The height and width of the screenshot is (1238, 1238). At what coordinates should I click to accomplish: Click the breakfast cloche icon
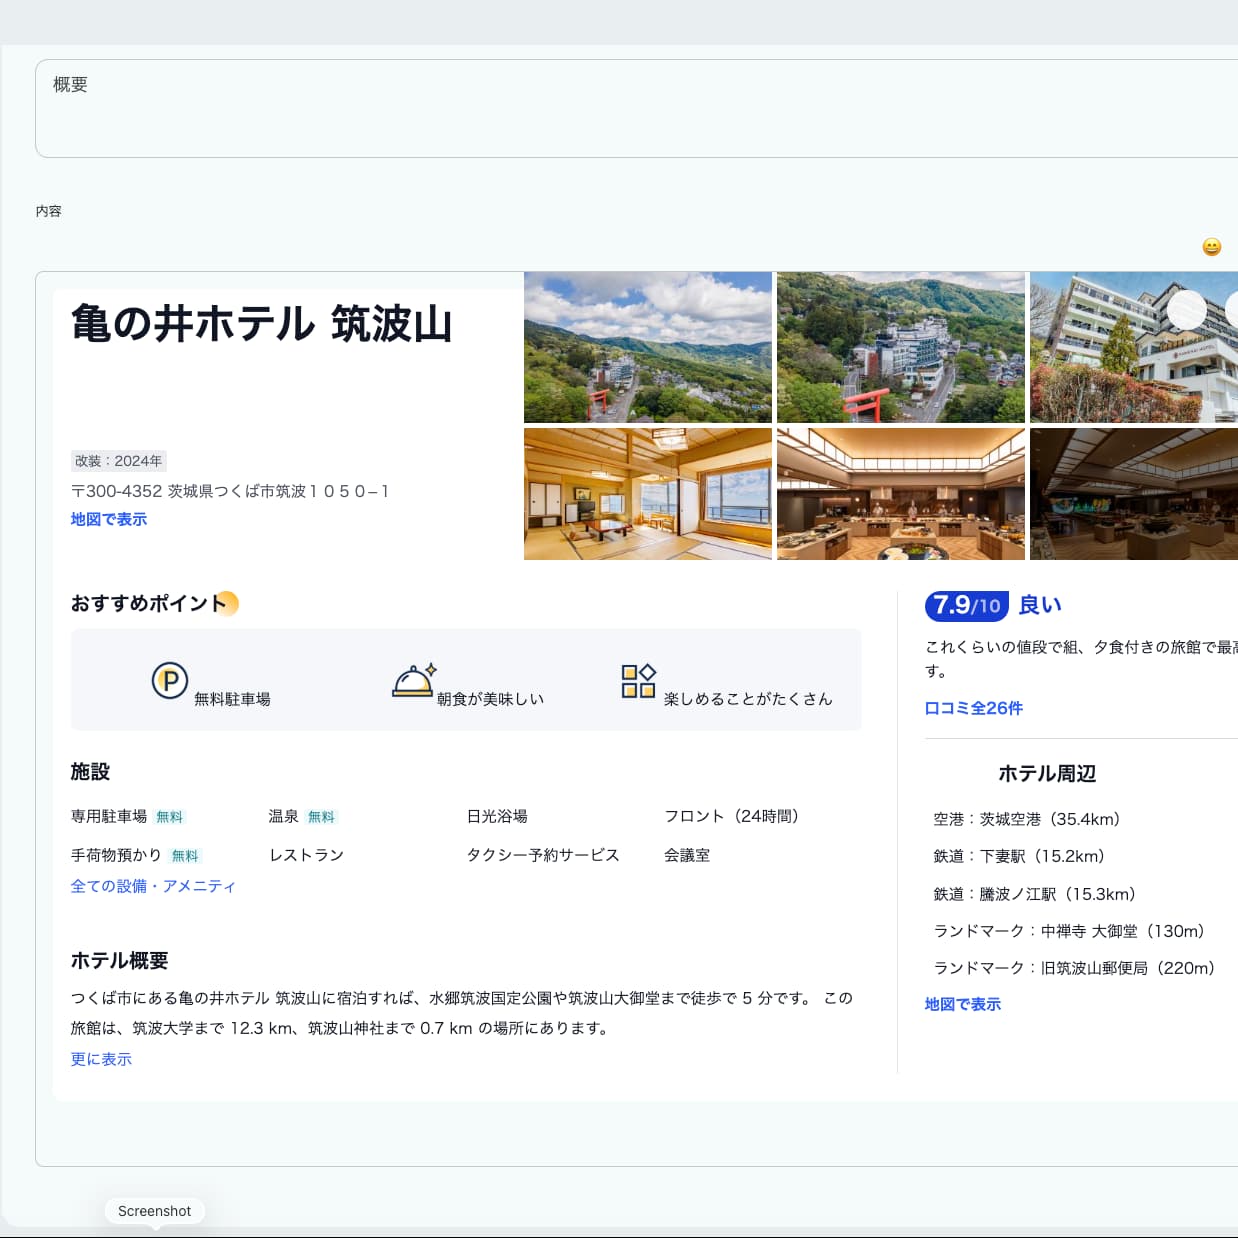pyautogui.click(x=410, y=681)
